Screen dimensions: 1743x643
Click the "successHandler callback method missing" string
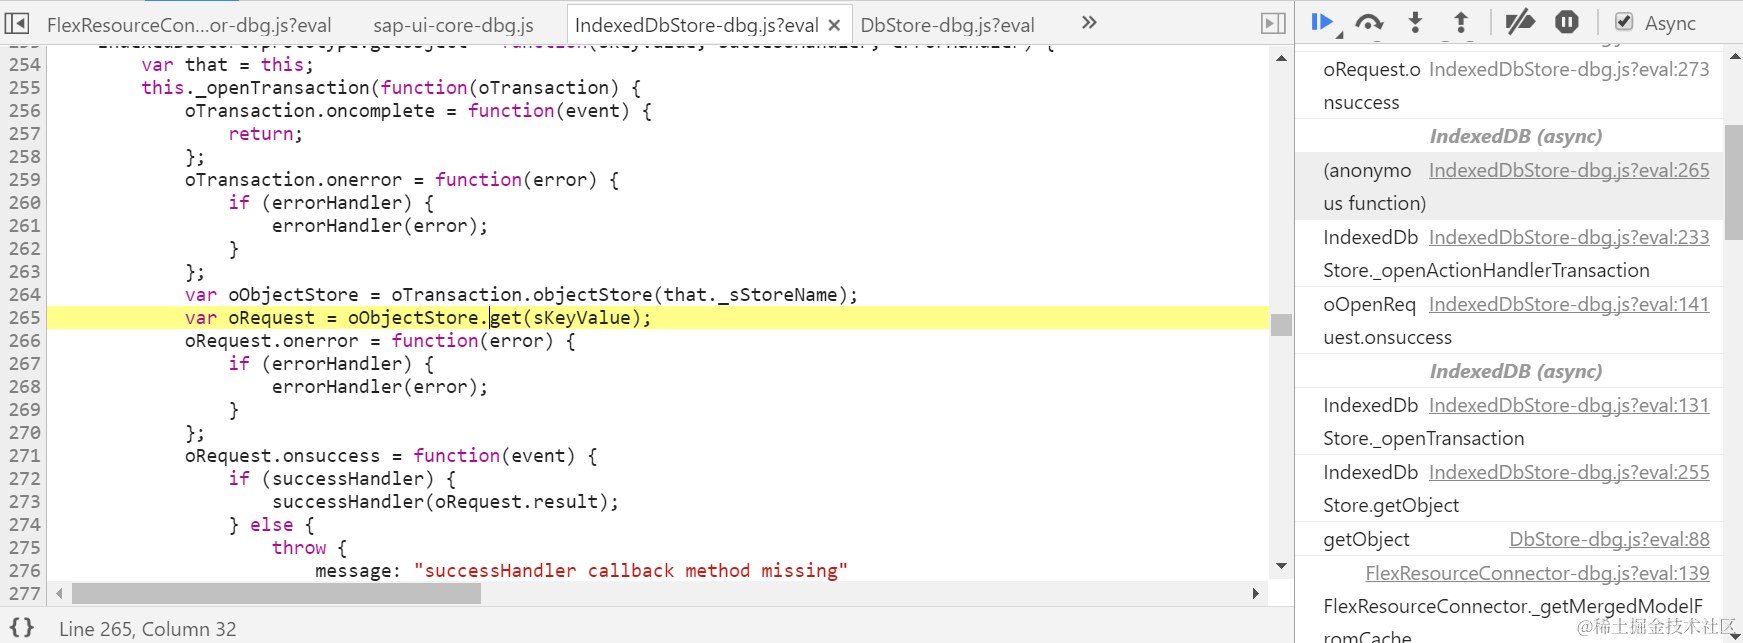(x=631, y=570)
